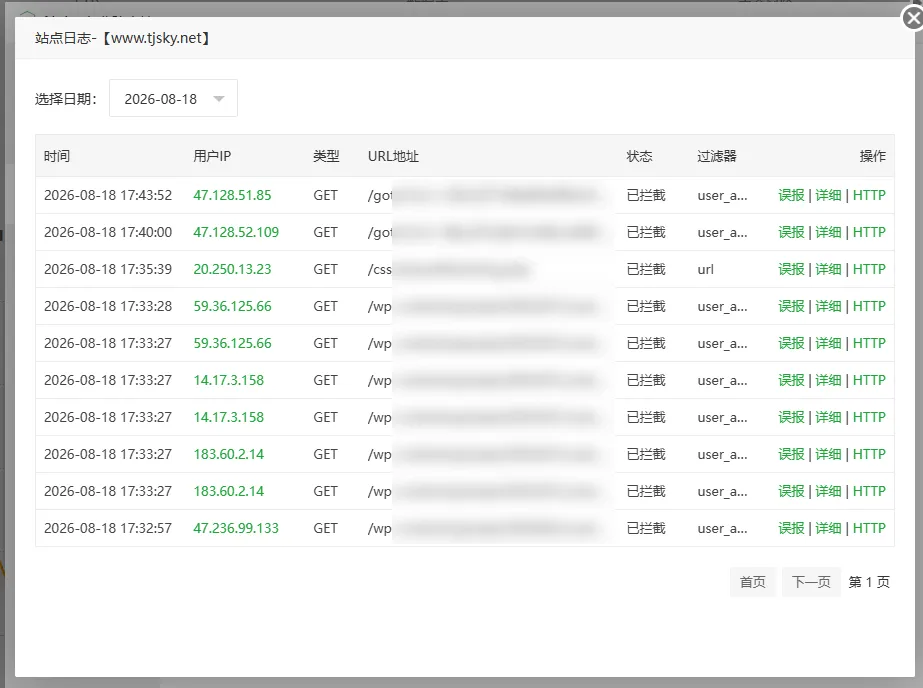This screenshot has height=688, width=923.
Task: Click the 时间 column header
Action: click(57, 156)
